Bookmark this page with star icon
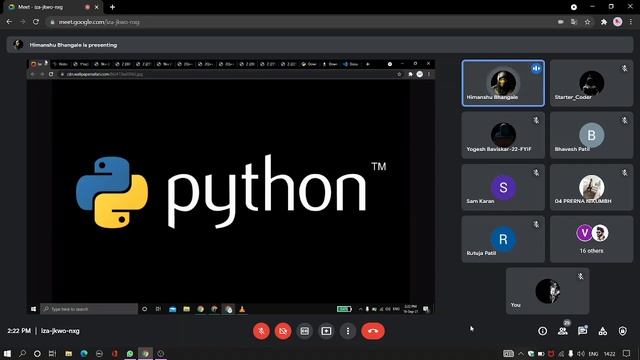Screen dimensions: 640x360 pyautogui.click(x=587, y=22)
